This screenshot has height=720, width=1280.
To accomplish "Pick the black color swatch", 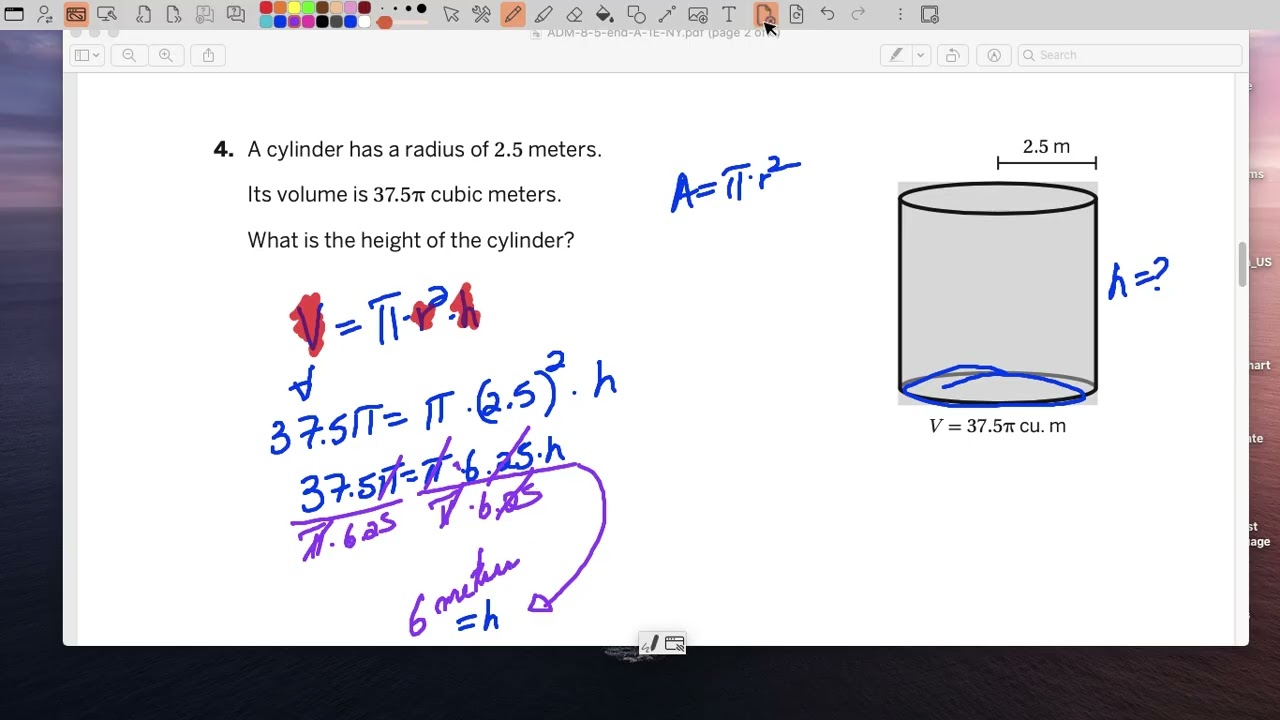I will point(322,21).
